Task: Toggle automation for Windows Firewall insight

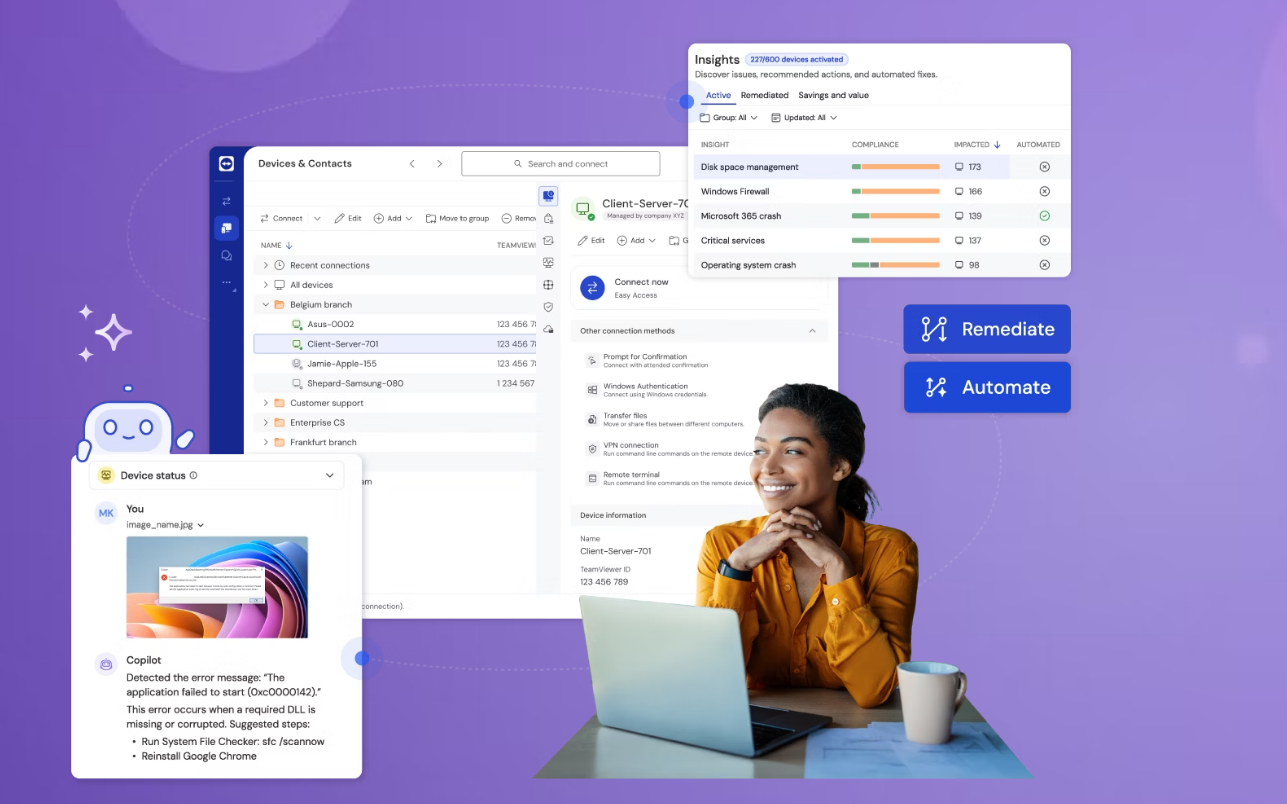Action: coord(1044,190)
